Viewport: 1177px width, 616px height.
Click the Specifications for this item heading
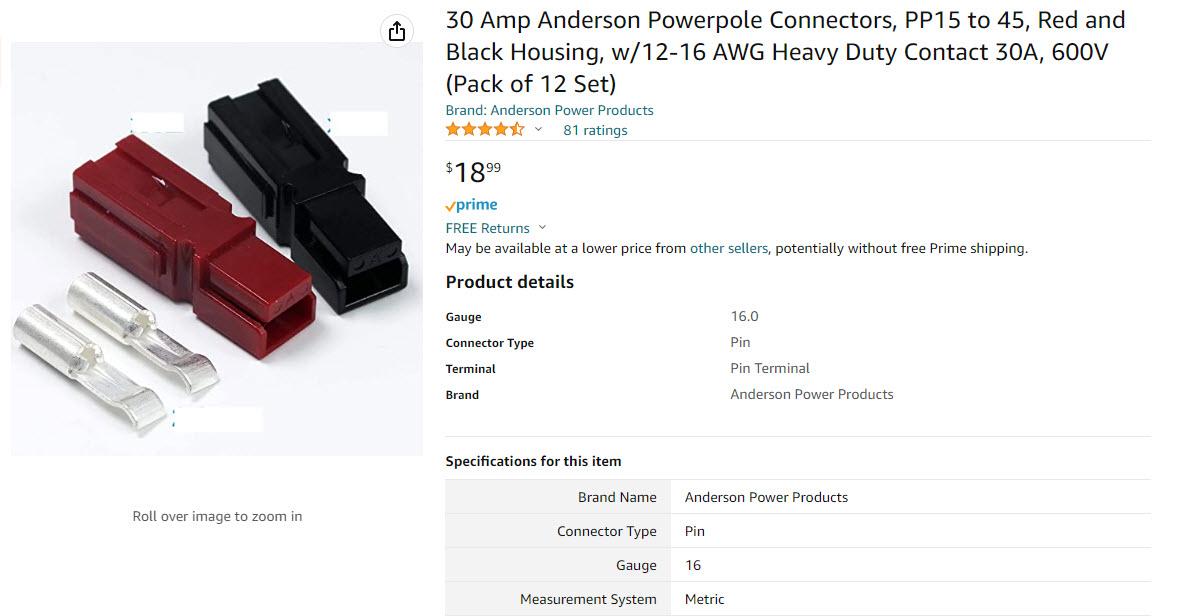click(533, 461)
